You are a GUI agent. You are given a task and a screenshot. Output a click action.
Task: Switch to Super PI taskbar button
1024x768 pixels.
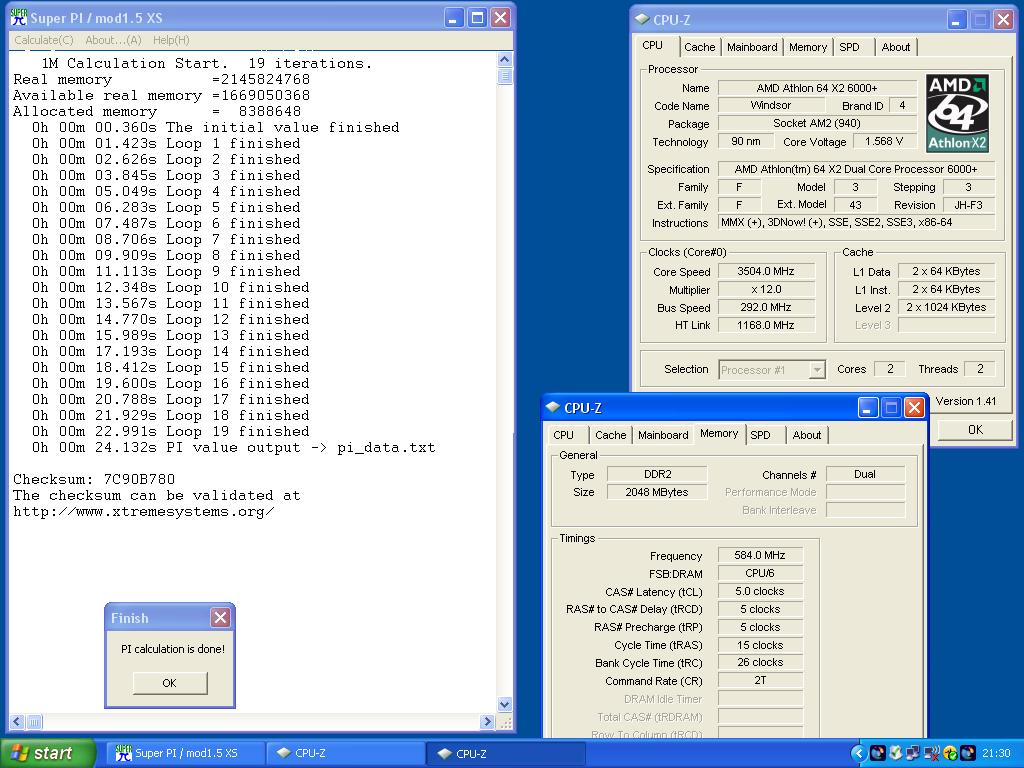click(185, 753)
